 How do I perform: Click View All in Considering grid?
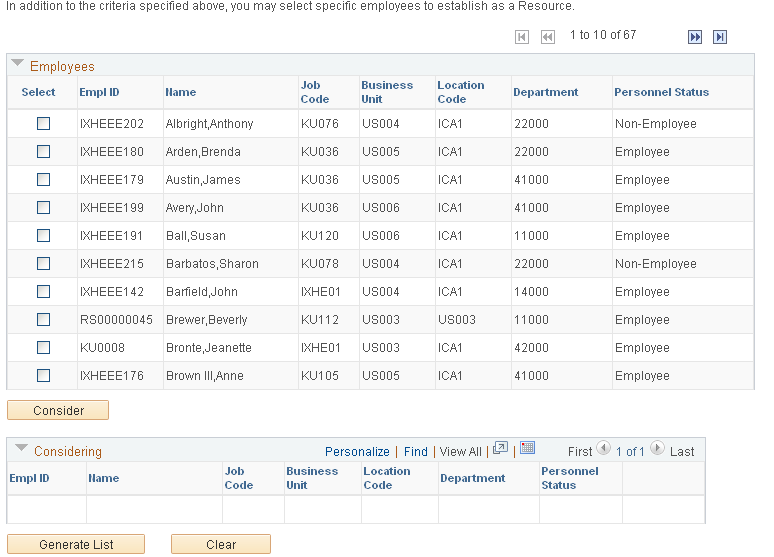click(460, 452)
